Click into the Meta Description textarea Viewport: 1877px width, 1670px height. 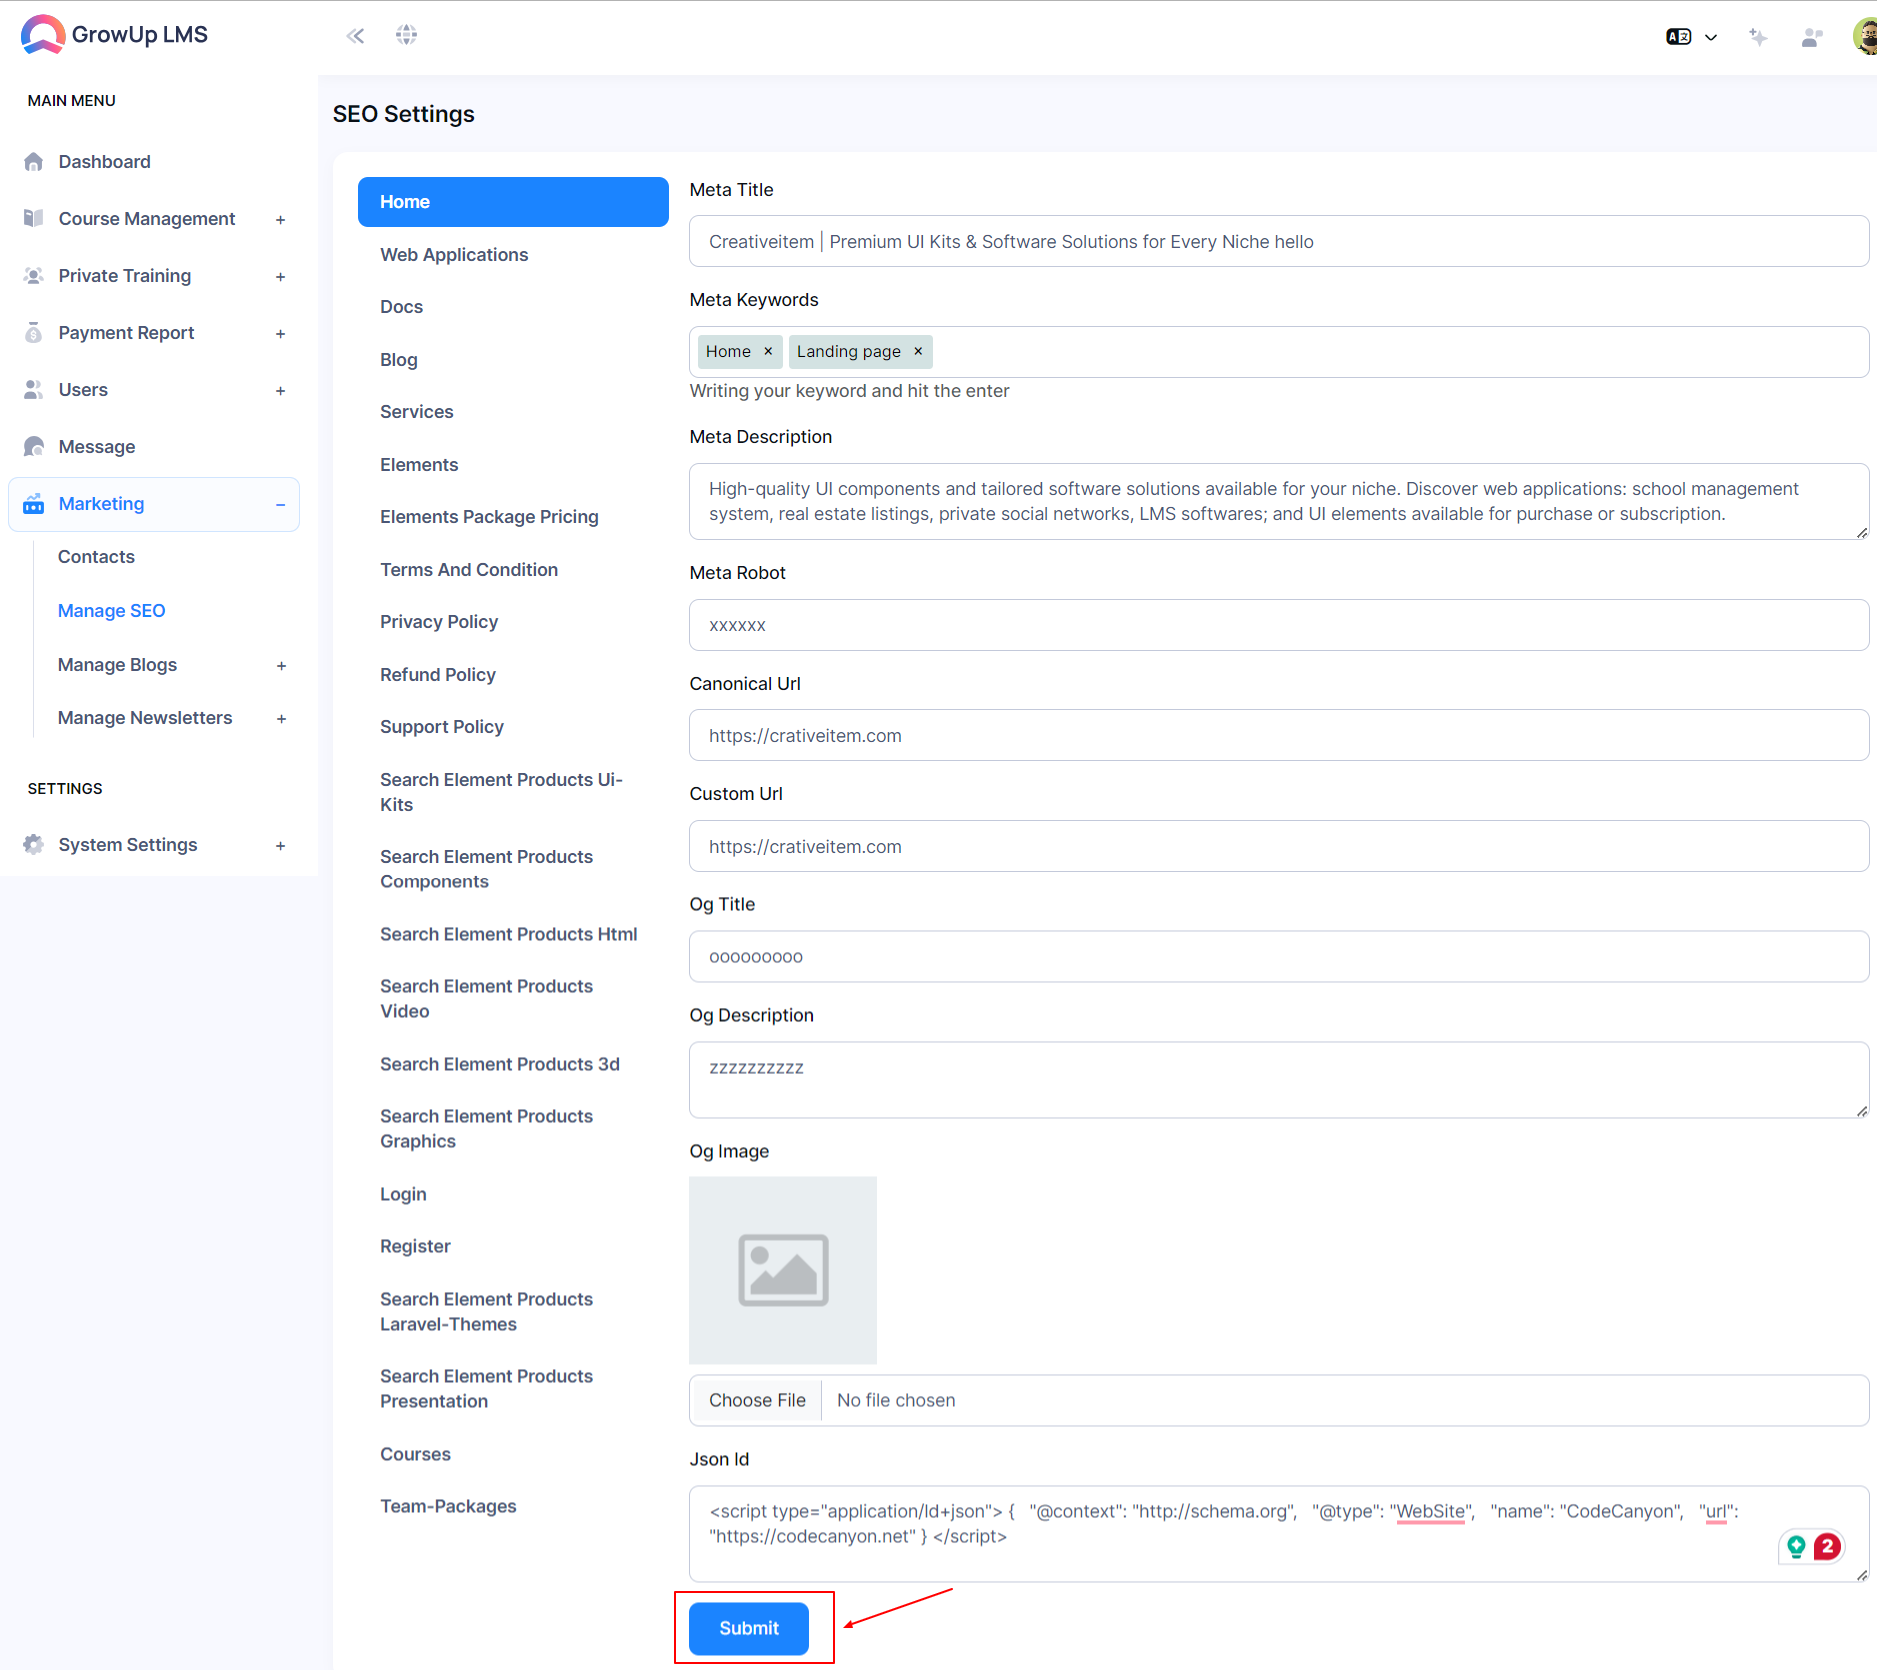(x=1279, y=502)
